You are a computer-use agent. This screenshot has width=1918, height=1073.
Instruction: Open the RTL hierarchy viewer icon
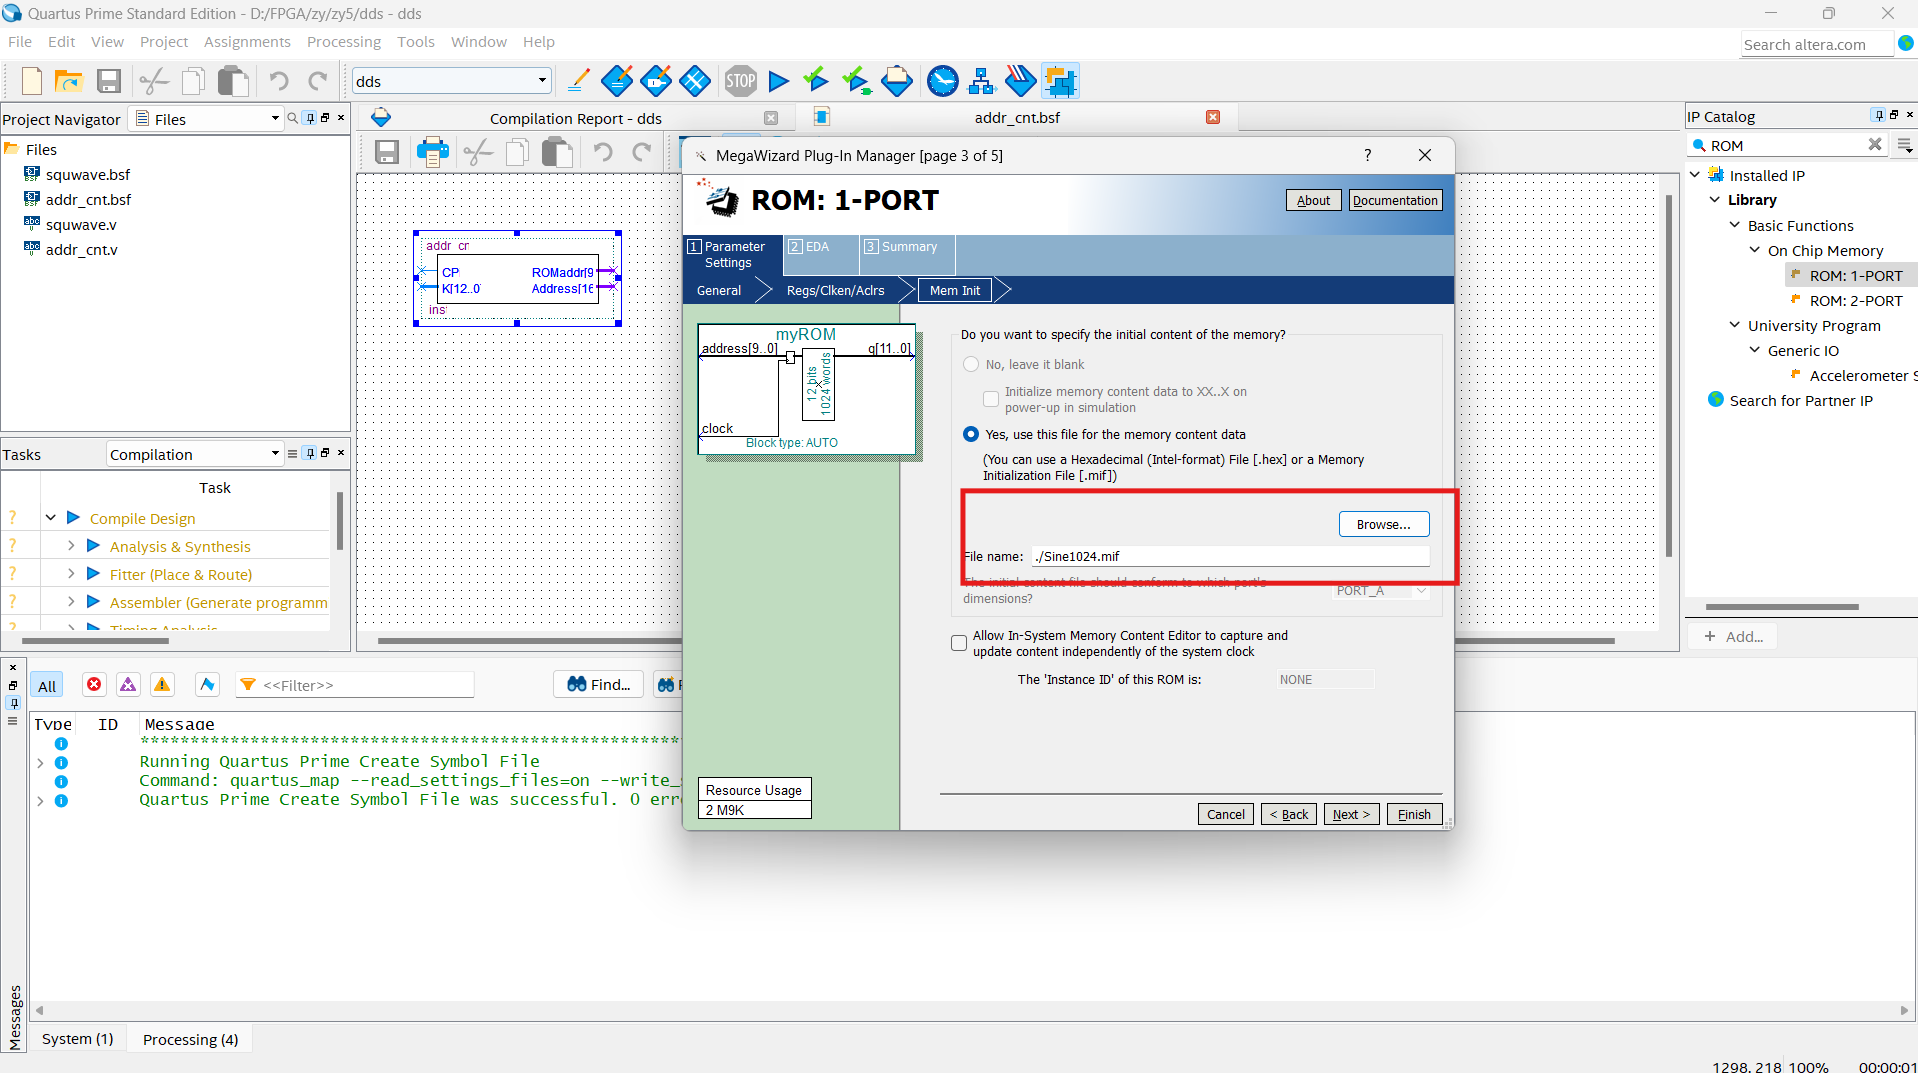(981, 81)
